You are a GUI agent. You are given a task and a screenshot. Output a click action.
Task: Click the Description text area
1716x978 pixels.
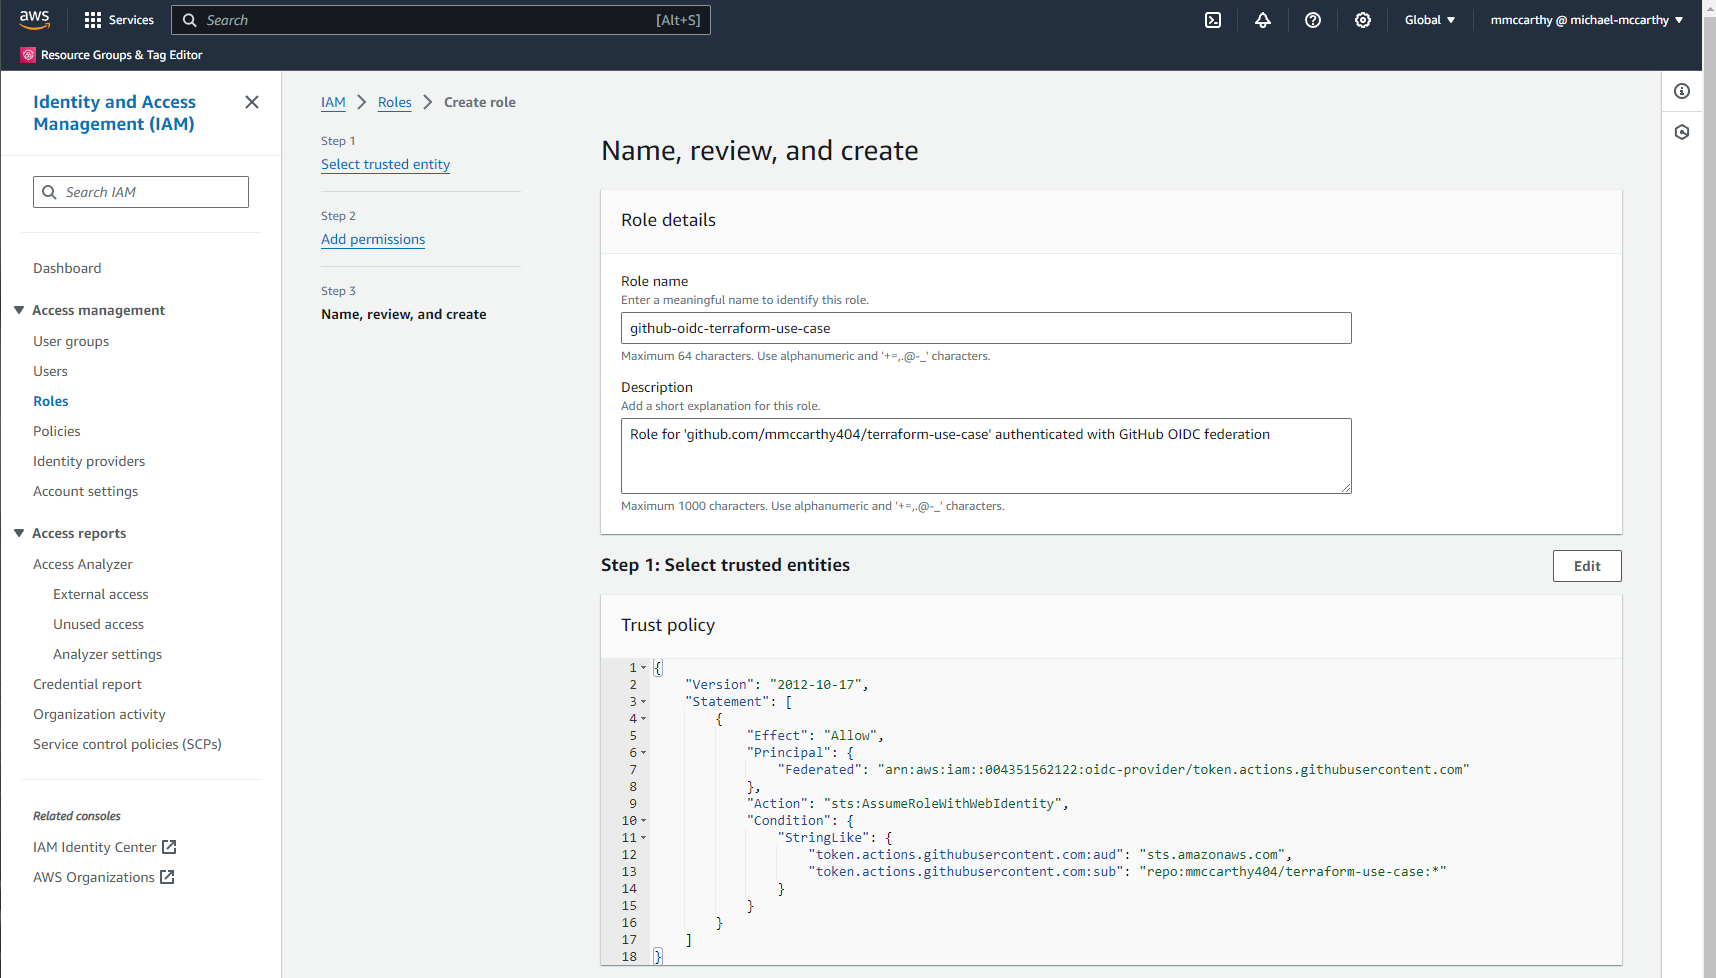click(986, 456)
